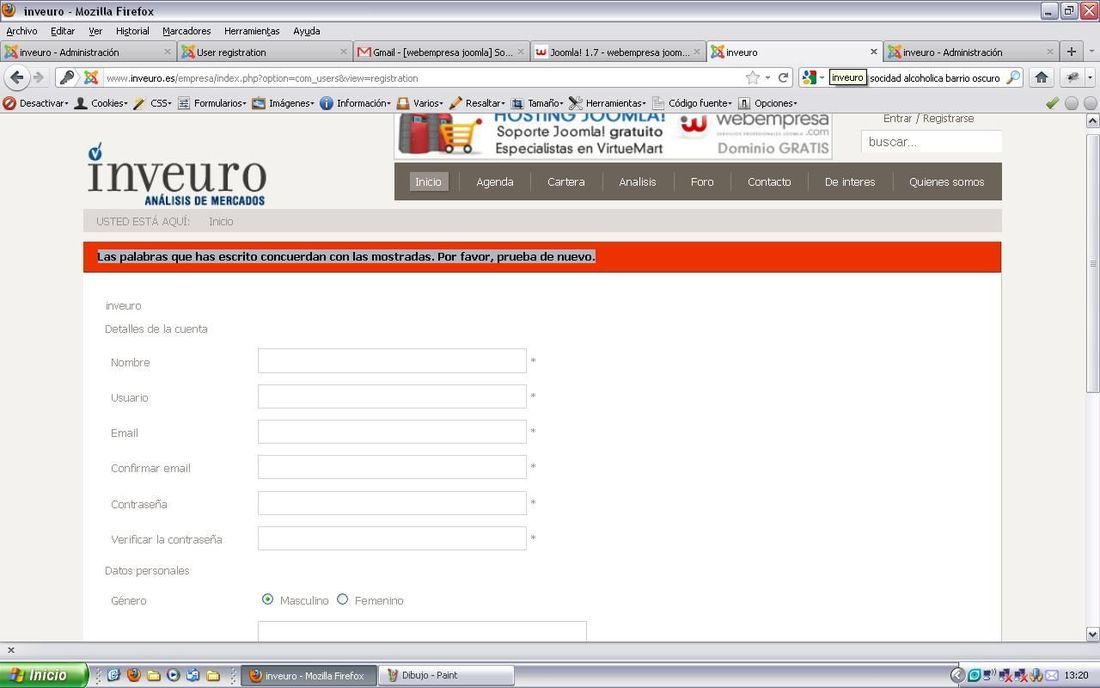The width and height of the screenshot is (1100, 688).
Task: Open a new tab with plus button
Action: (x=1071, y=52)
